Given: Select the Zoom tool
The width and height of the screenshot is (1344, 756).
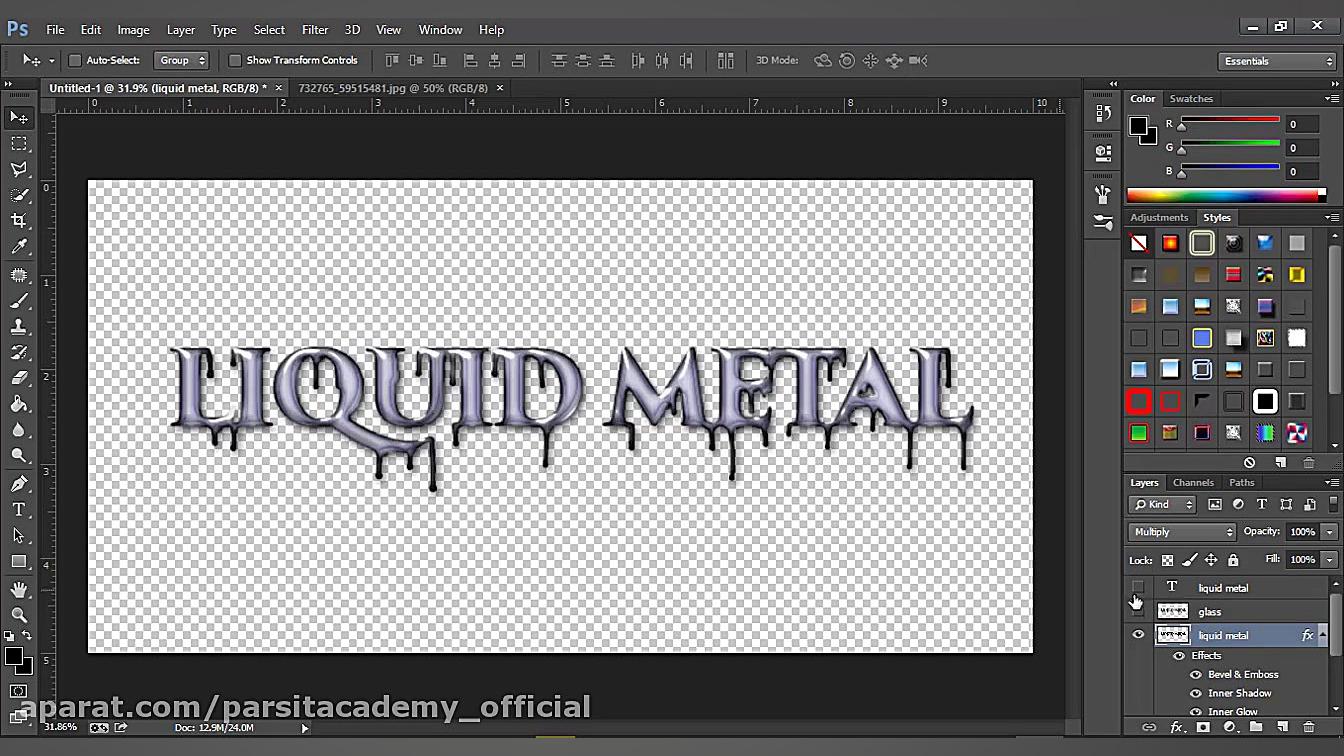Looking at the screenshot, I should pos(19,615).
